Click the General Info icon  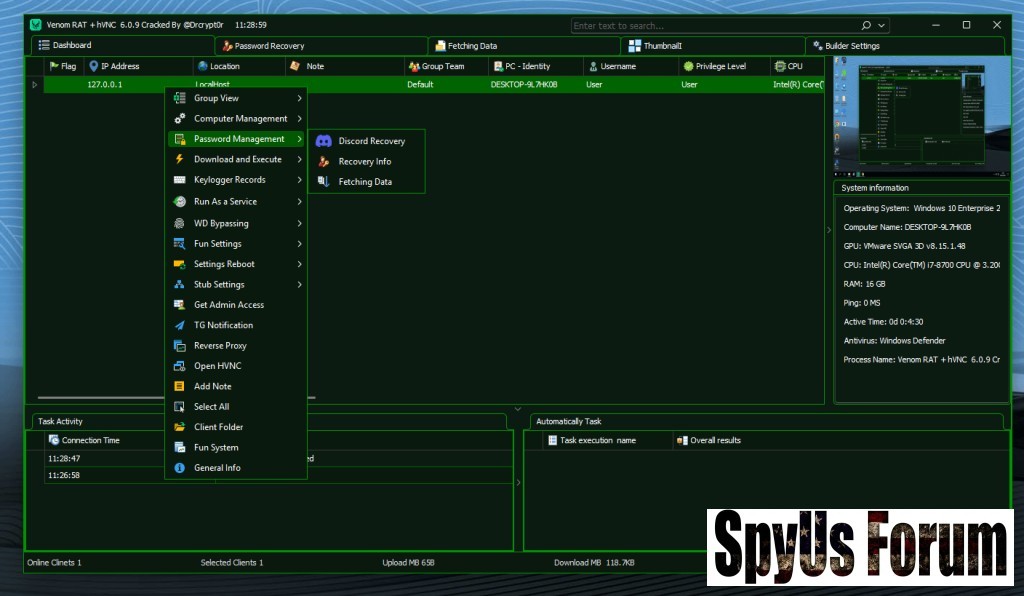tap(179, 468)
